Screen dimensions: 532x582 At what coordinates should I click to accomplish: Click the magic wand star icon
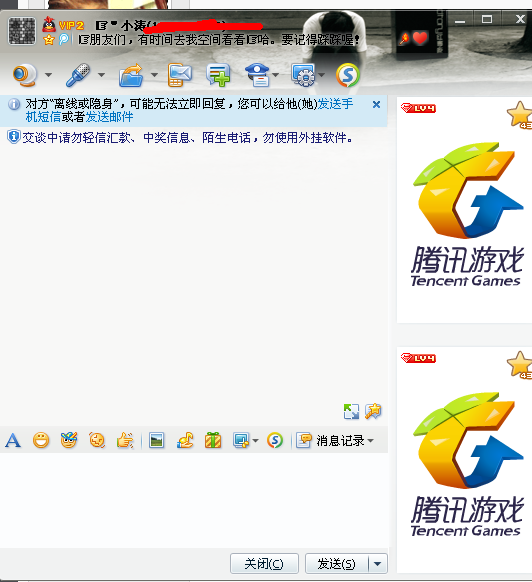coord(373,411)
